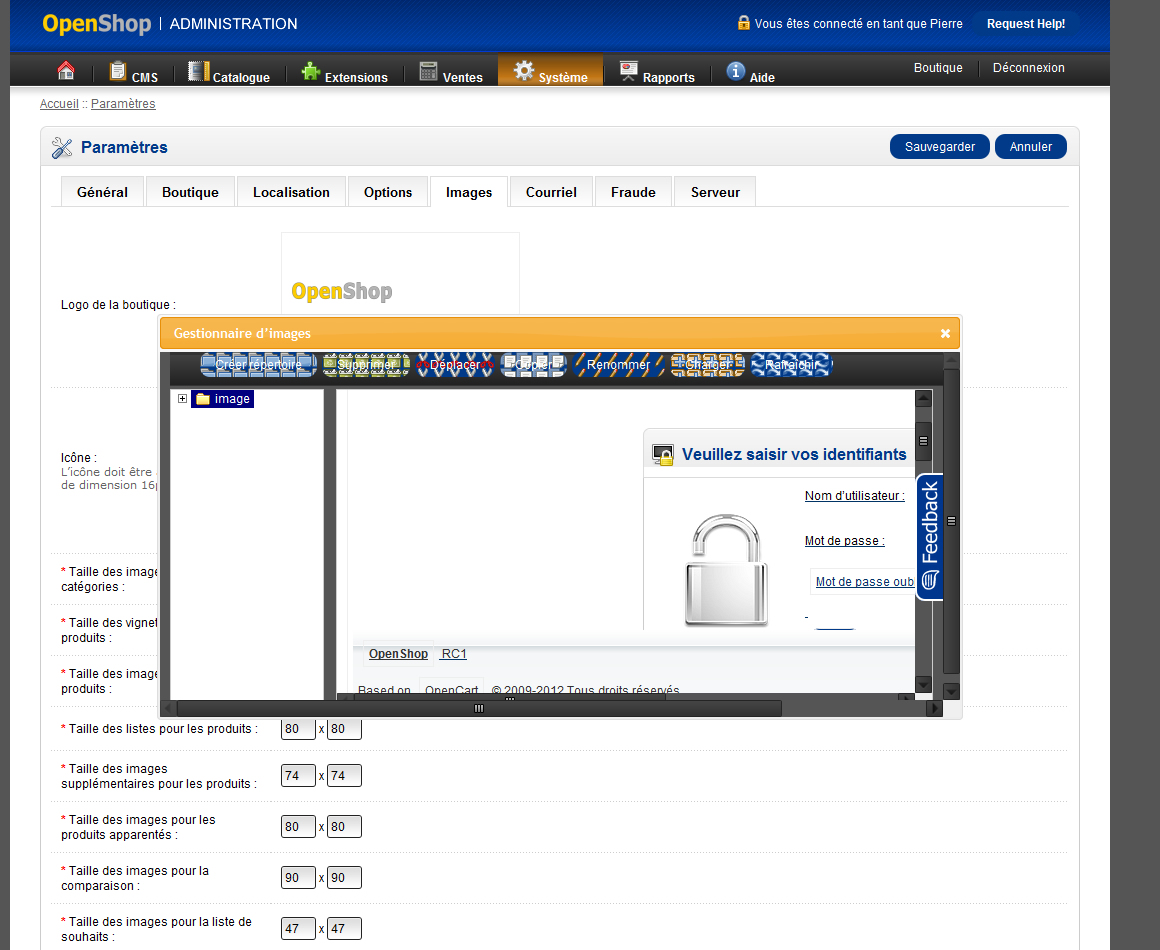Switch to the Options tab
Screen dimensions: 1160x950
pyautogui.click(x=388, y=192)
